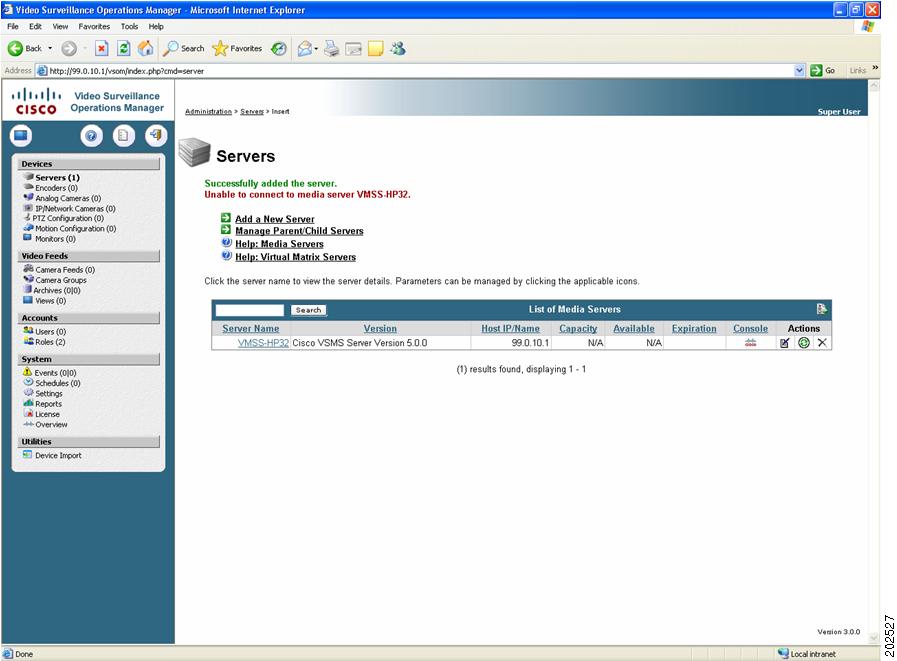Open the operator view with the monitor round icon
The height and width of the screenshot is (661, 897).
(21, 136)
